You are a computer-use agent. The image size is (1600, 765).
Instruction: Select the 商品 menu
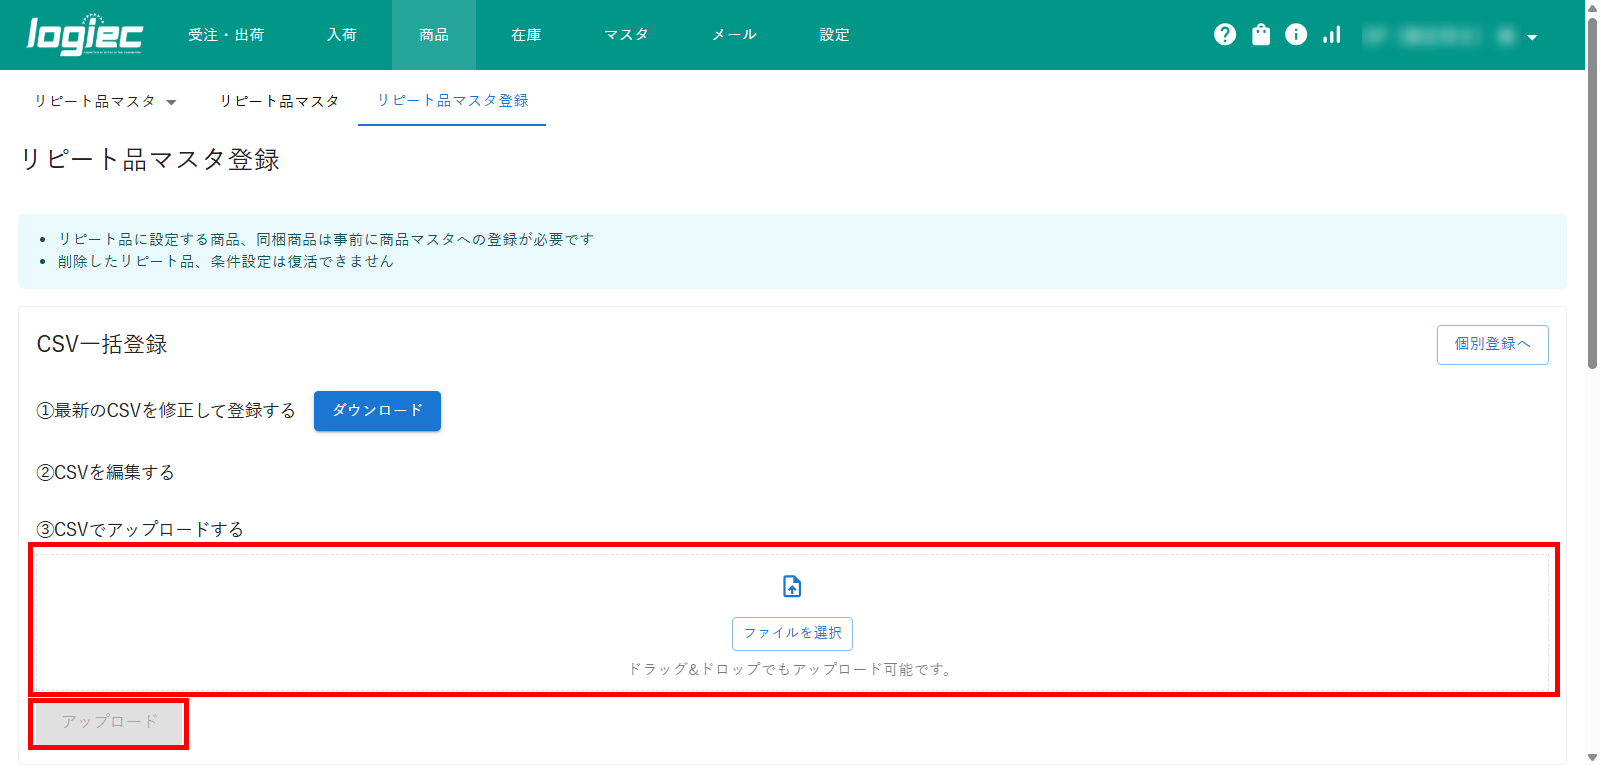(434, 35)
